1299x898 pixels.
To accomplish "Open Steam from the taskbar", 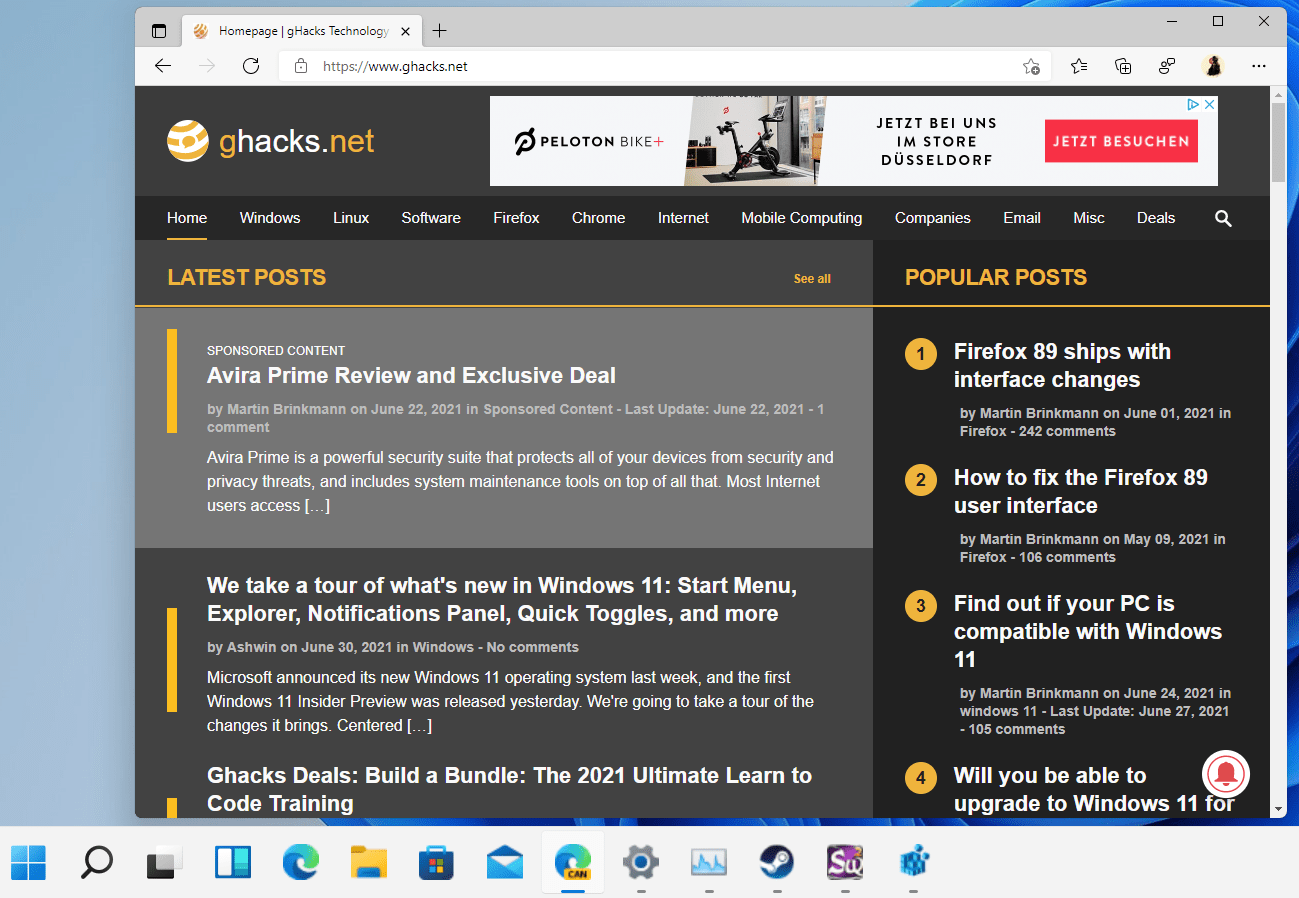I will (777, 862).
